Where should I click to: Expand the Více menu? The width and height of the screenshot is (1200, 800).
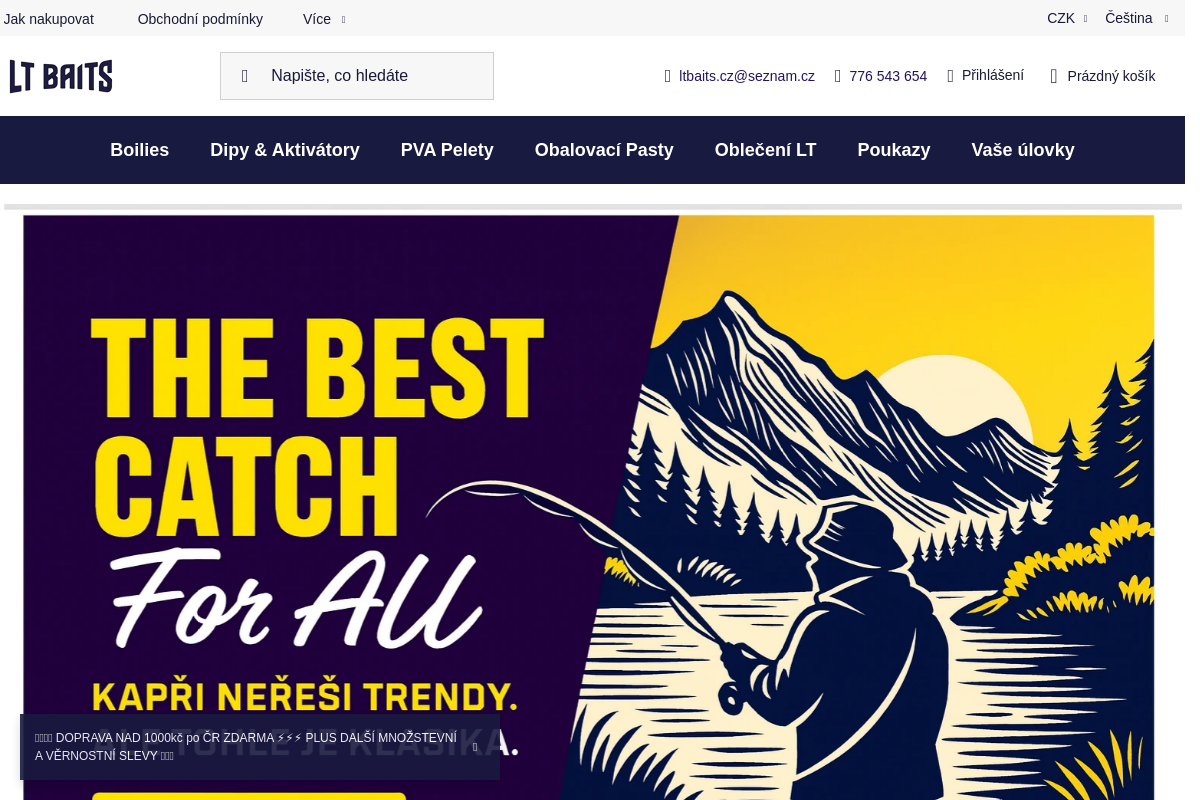pos(324,19)
